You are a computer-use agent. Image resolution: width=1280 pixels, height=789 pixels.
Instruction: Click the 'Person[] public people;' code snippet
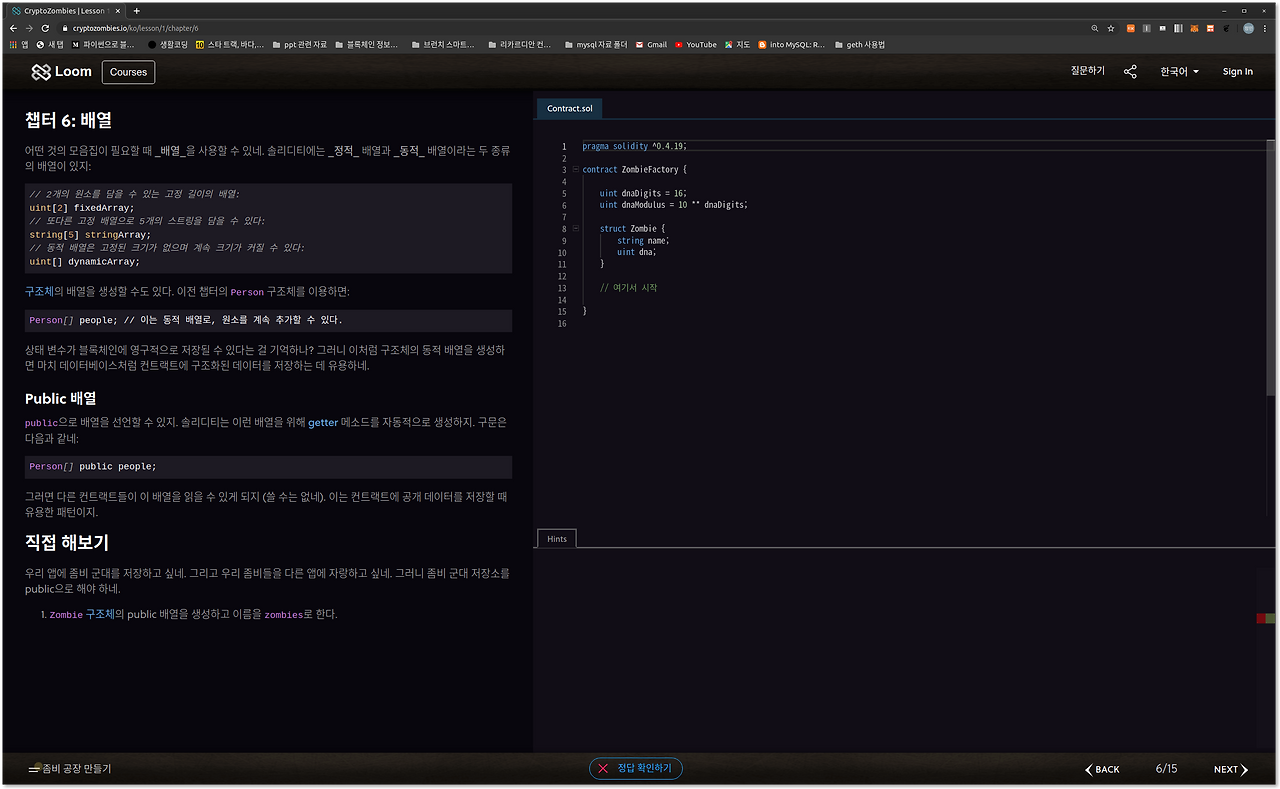click(x=93, y=467)
